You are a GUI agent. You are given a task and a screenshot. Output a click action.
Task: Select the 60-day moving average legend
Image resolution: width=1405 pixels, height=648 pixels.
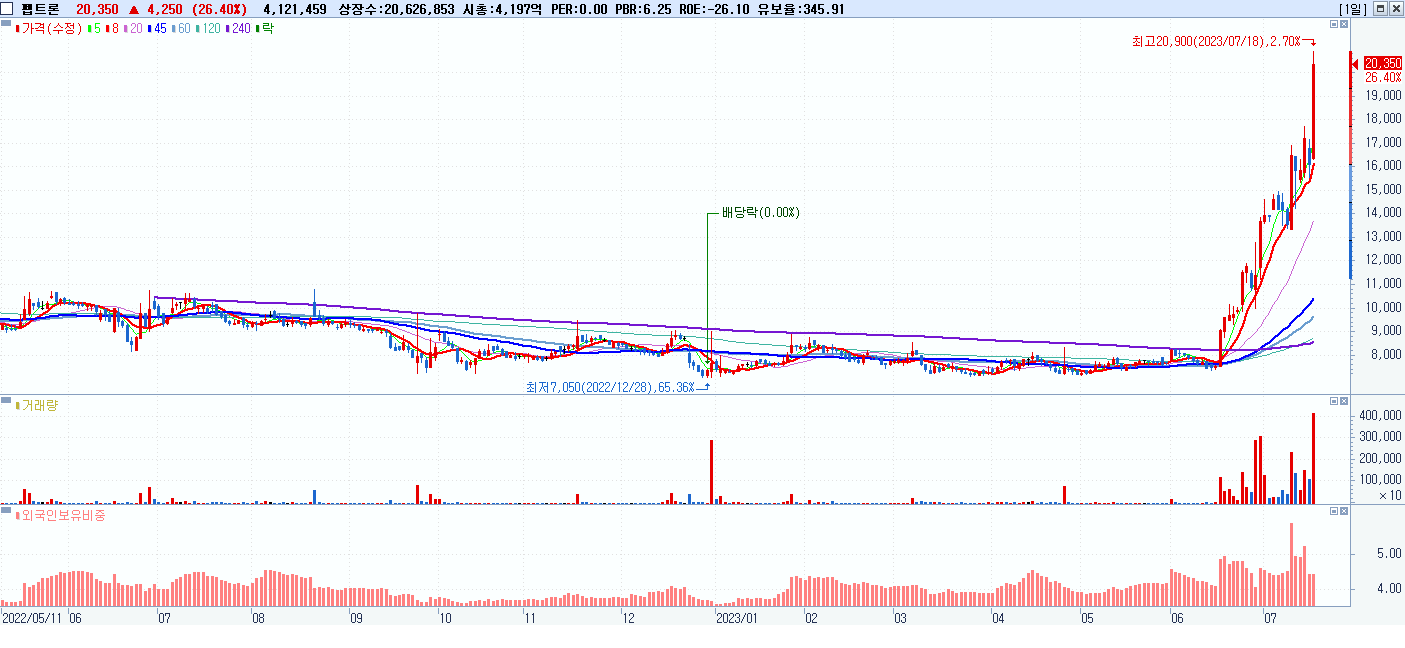pyautogui.click(x=182, y=28)
